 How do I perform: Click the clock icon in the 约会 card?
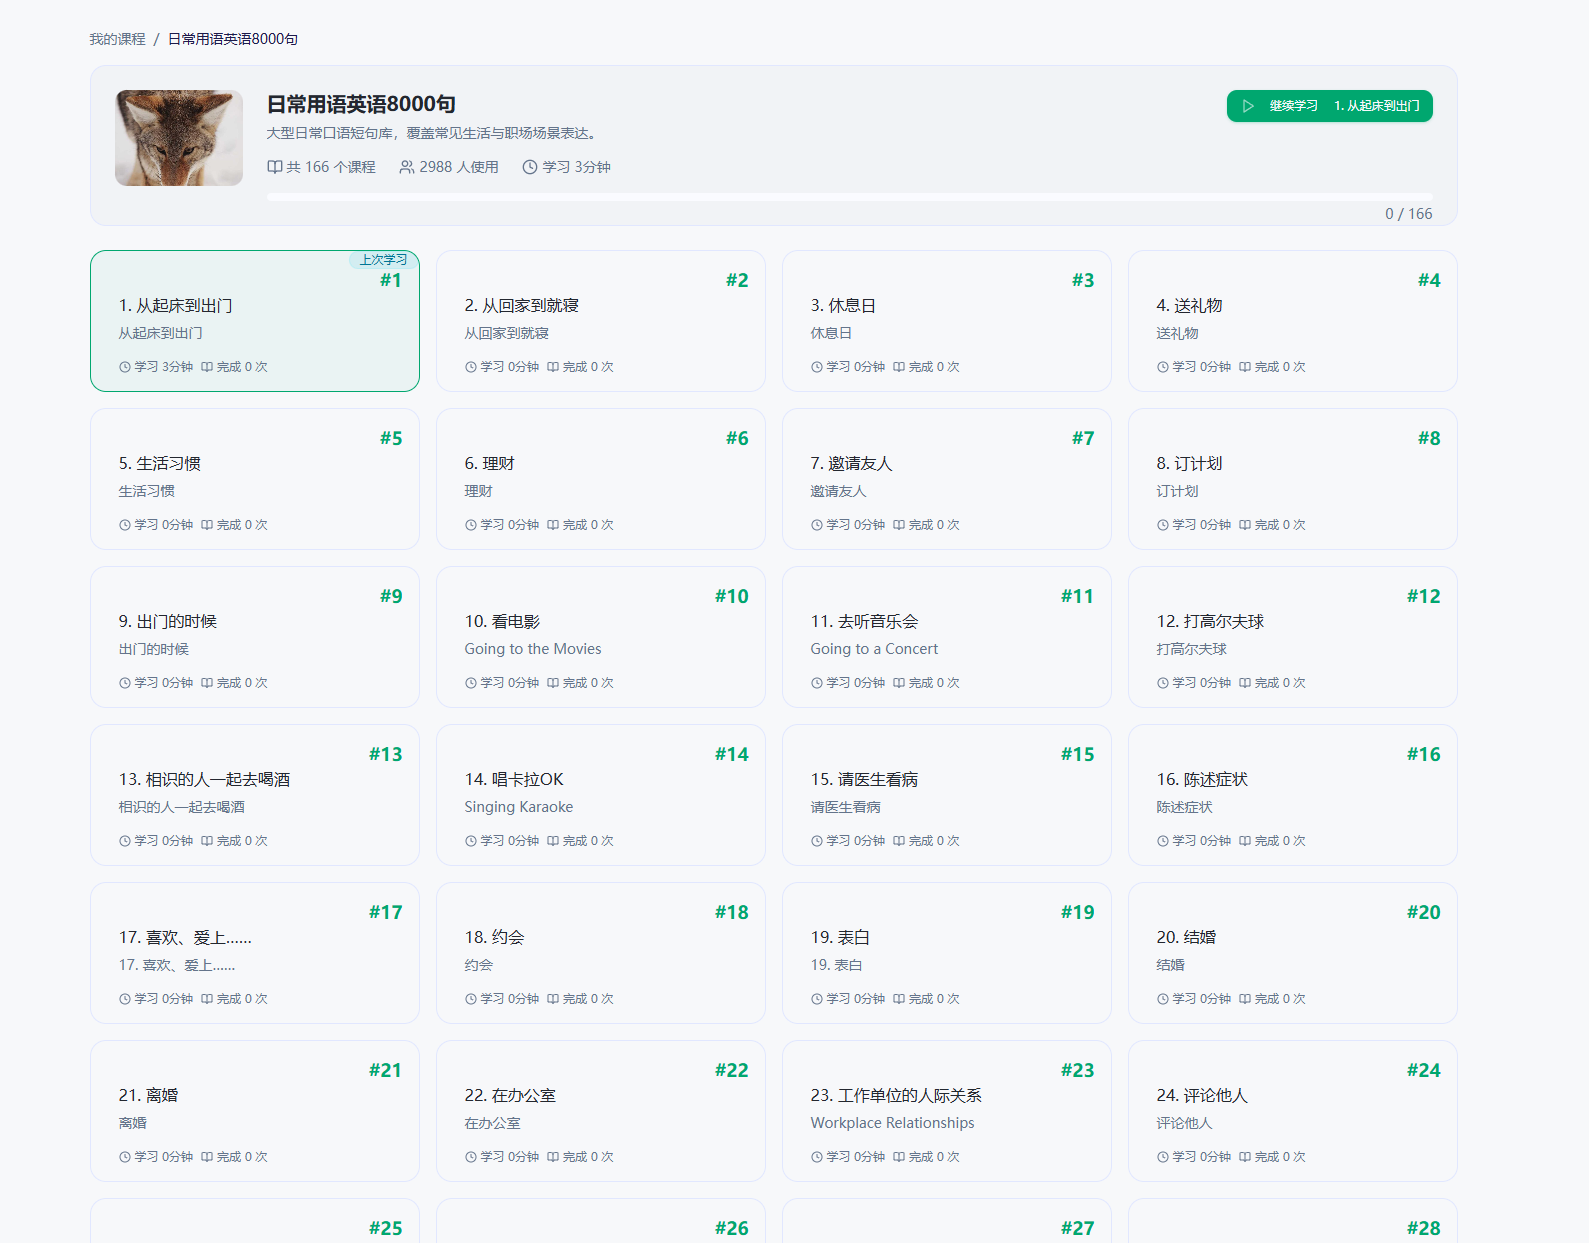pyautogui.click(x=471, y=999)
